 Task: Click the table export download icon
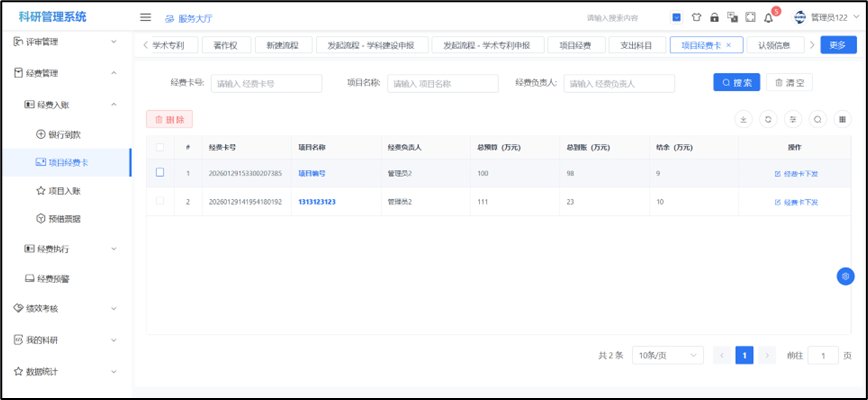(x=743, y=119)
